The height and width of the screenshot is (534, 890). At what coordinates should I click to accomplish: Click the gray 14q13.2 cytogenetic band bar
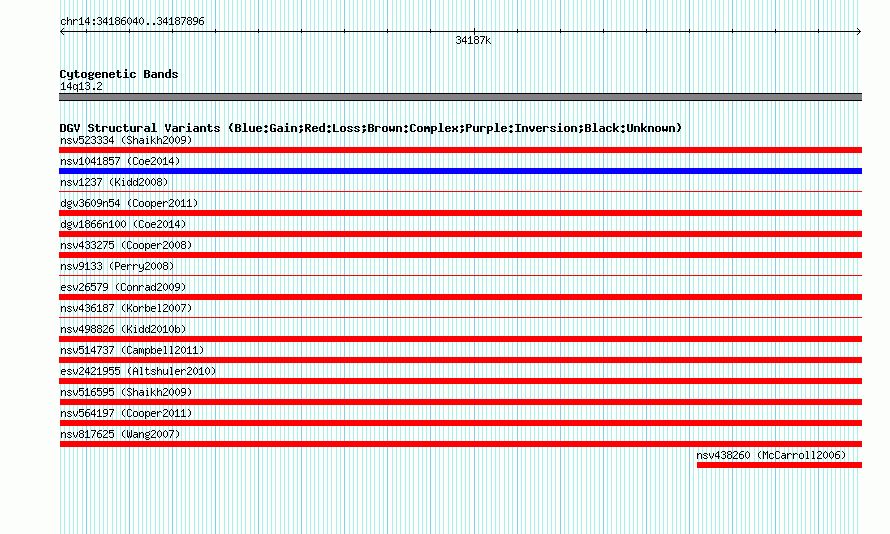(x=460, y=97)
